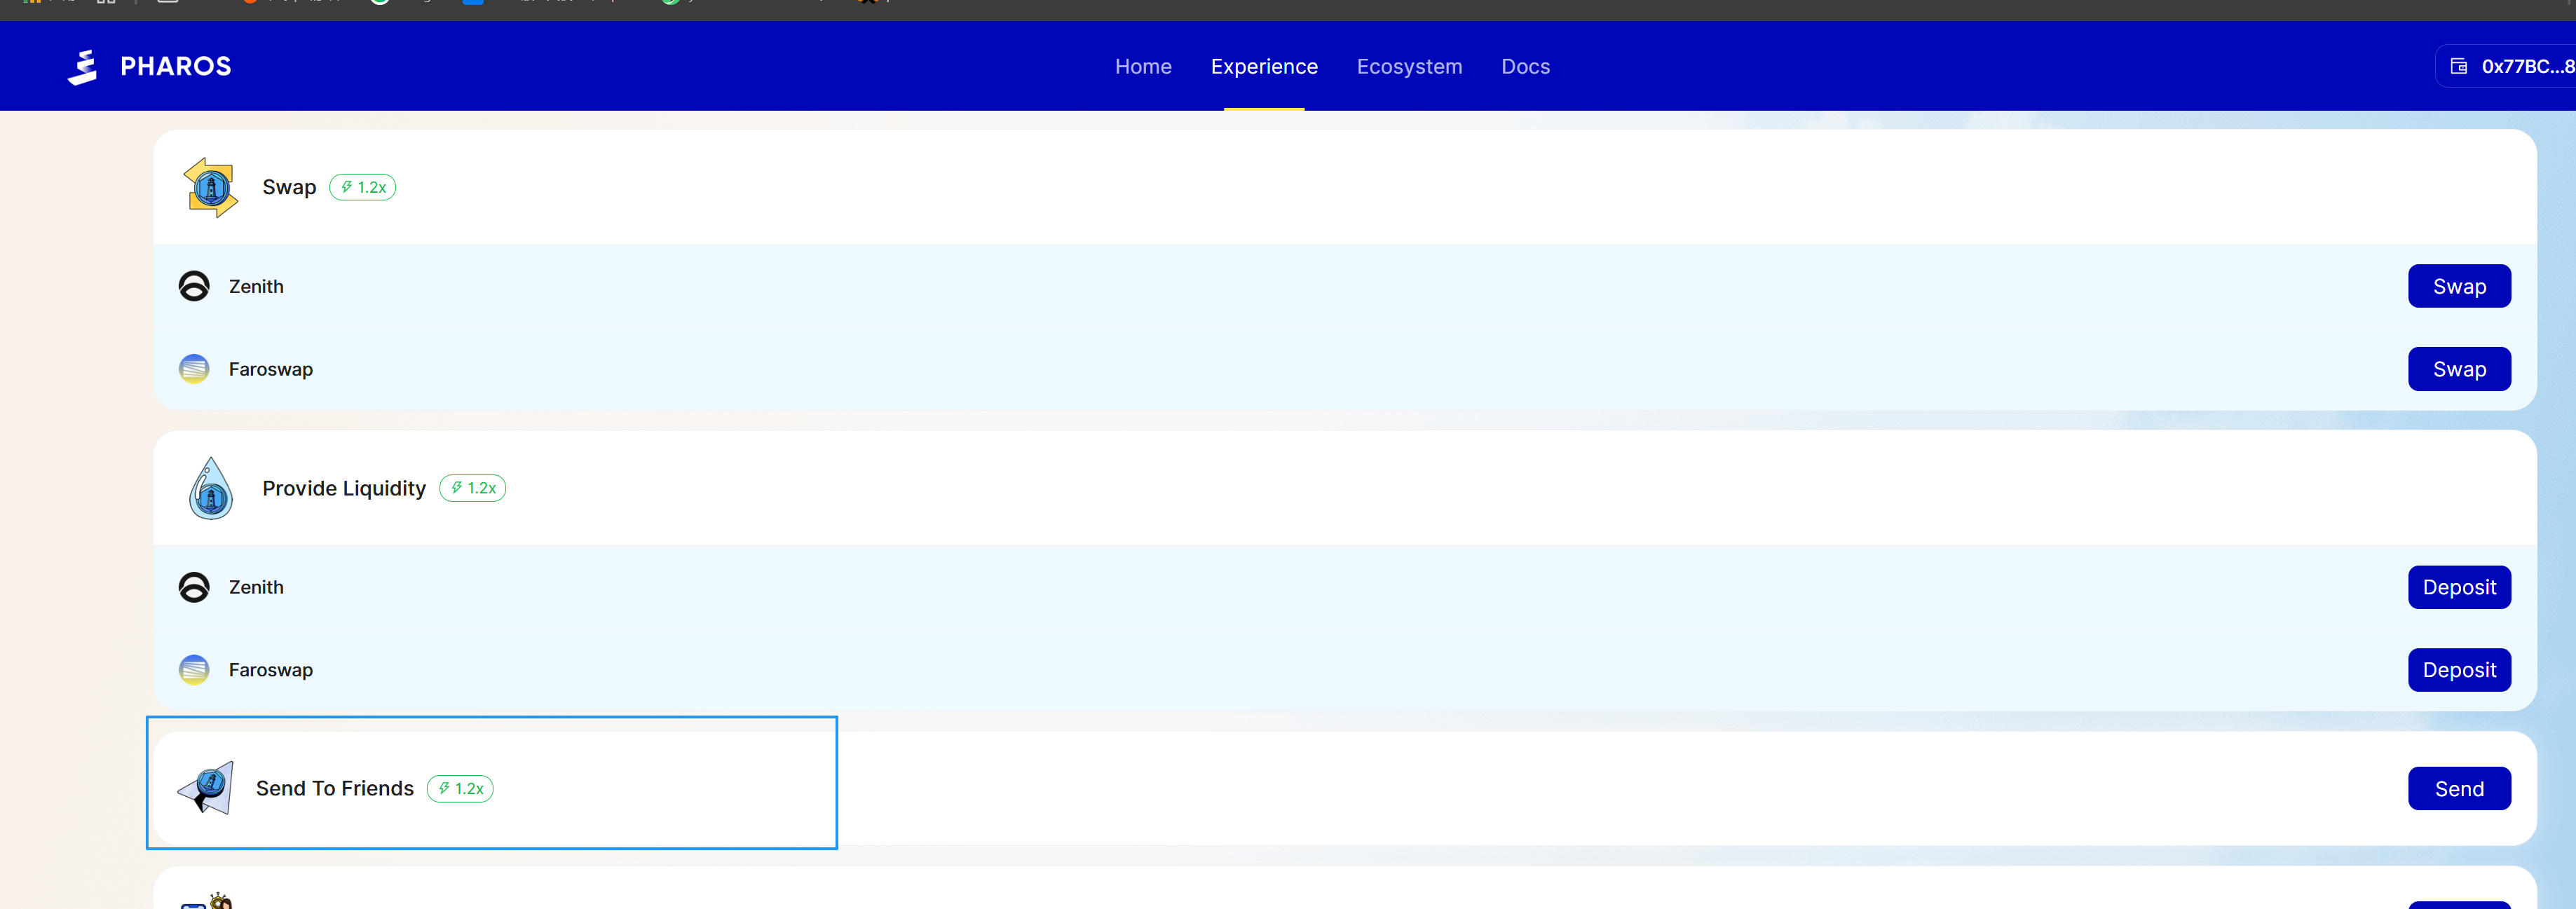The height and width of the screenshot is (909, 2576).
Task: Click Deposit button on the Faroswap row
Action: pos(2459,670)
